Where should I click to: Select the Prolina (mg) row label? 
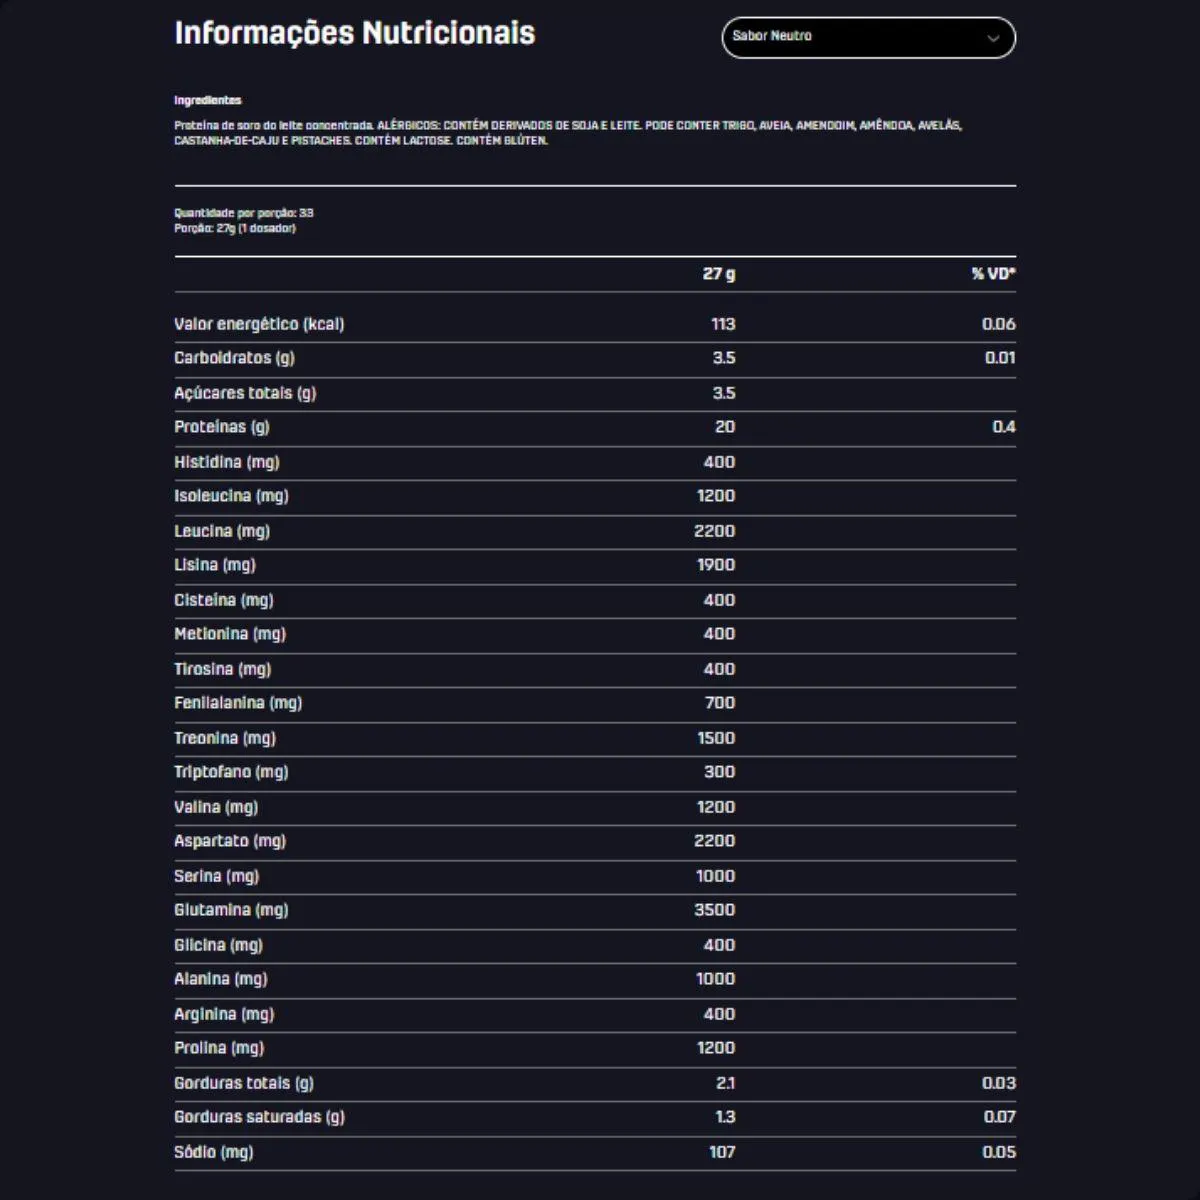coord(219,1048)
